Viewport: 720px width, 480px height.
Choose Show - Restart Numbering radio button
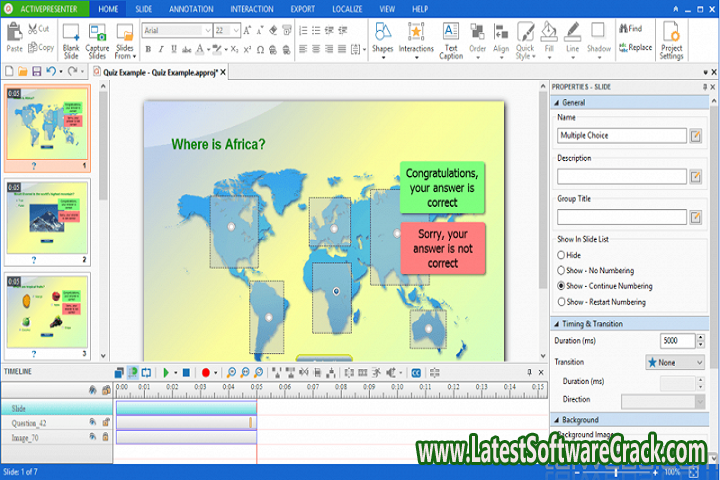tap(562, 301)
